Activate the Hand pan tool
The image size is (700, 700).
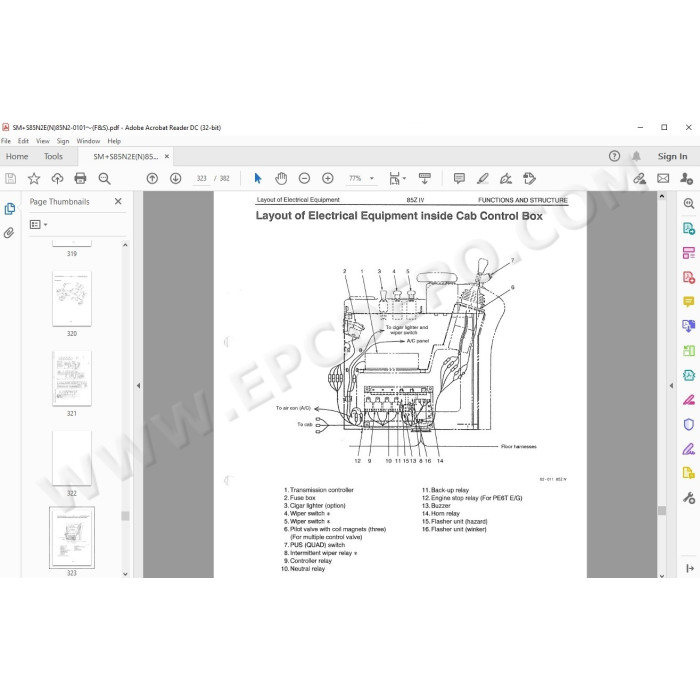(x=281, y=179)
